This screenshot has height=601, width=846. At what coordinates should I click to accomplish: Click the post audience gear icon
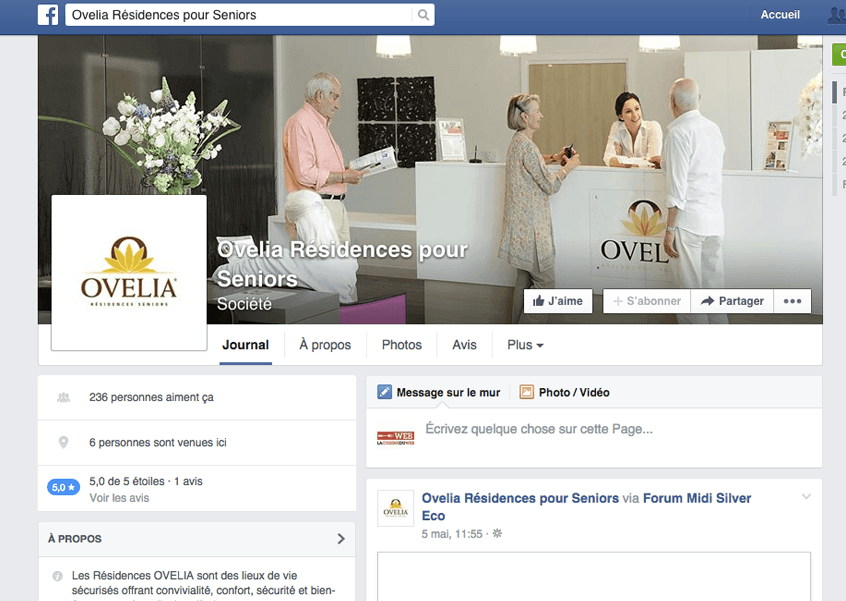tap(497, 534)
